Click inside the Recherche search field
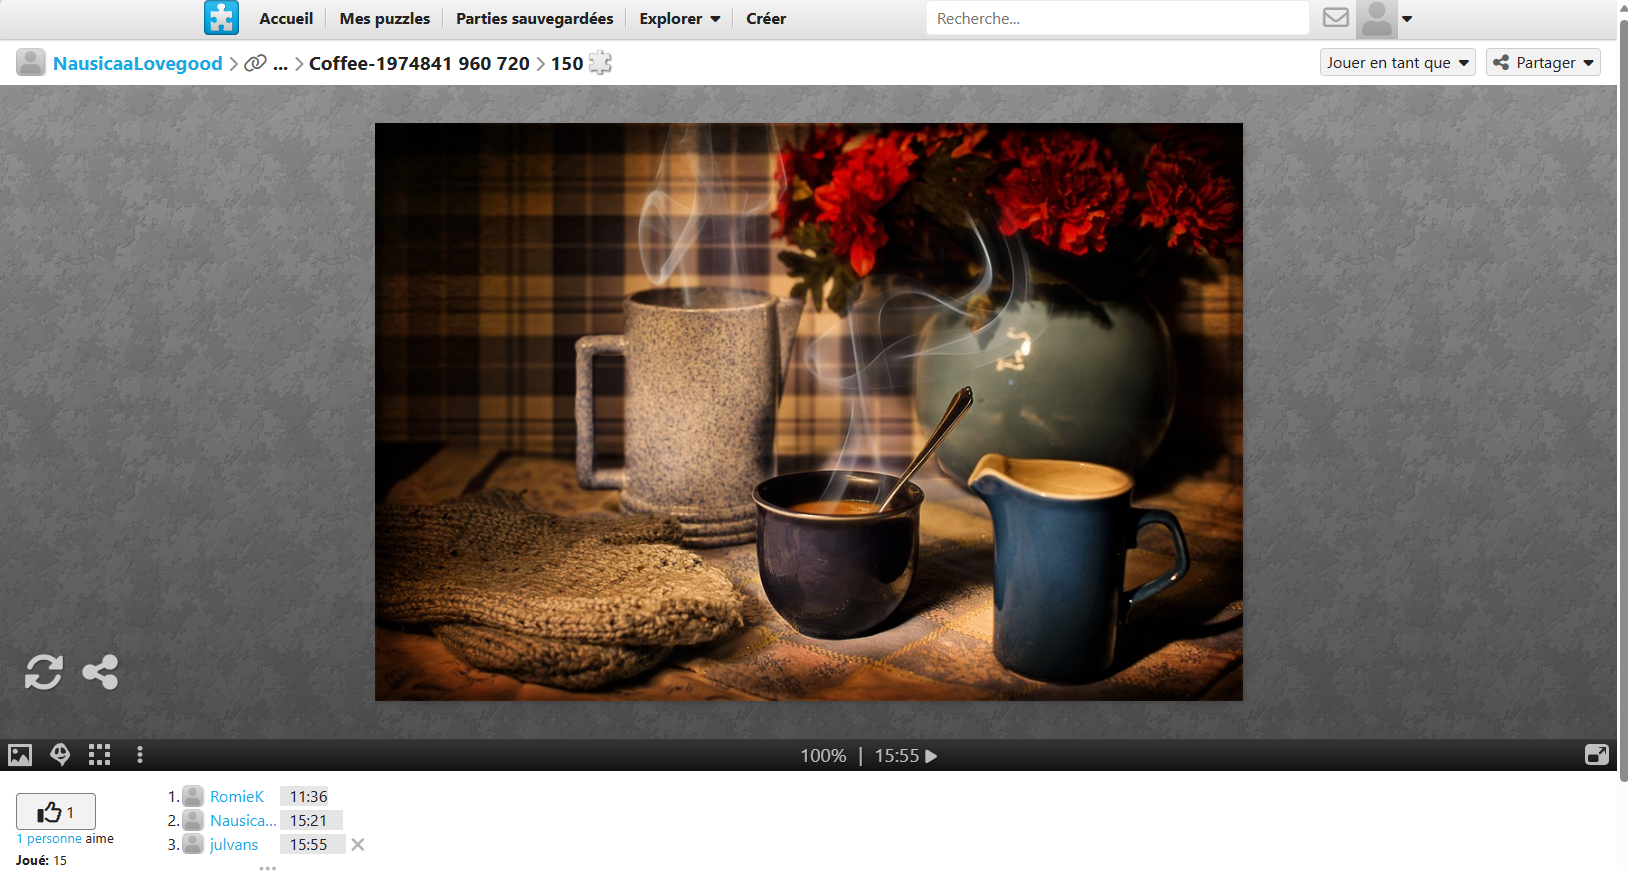This screenshot has width=1628, height=871. (1118, 18)
